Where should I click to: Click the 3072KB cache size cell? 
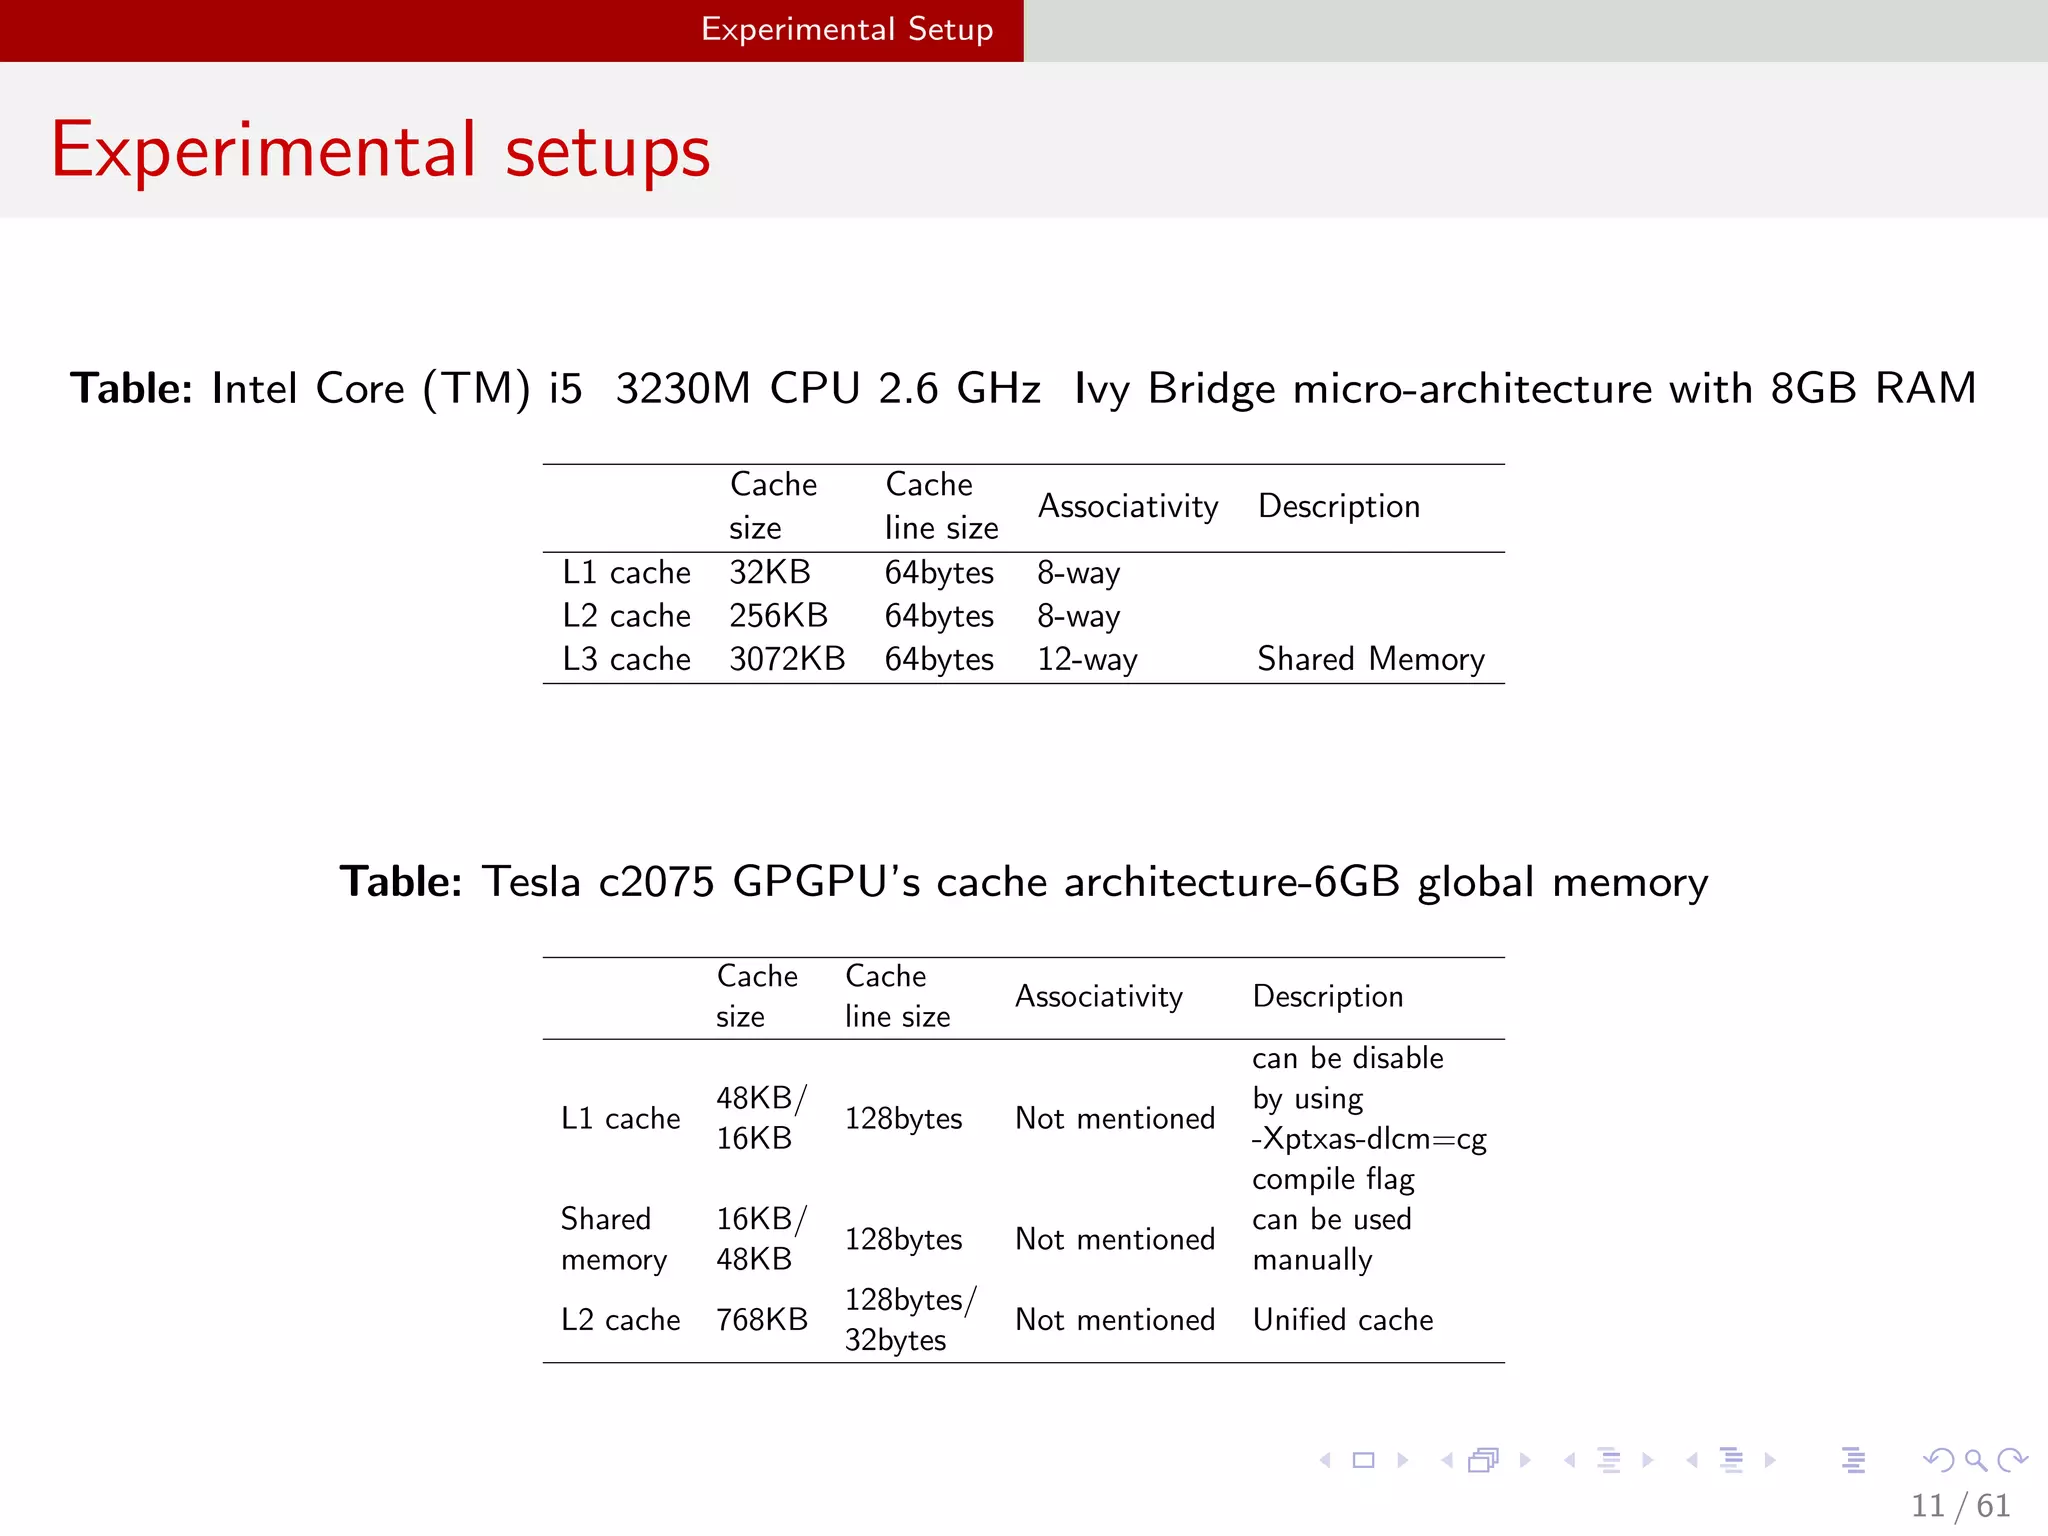tap(787, 659)
